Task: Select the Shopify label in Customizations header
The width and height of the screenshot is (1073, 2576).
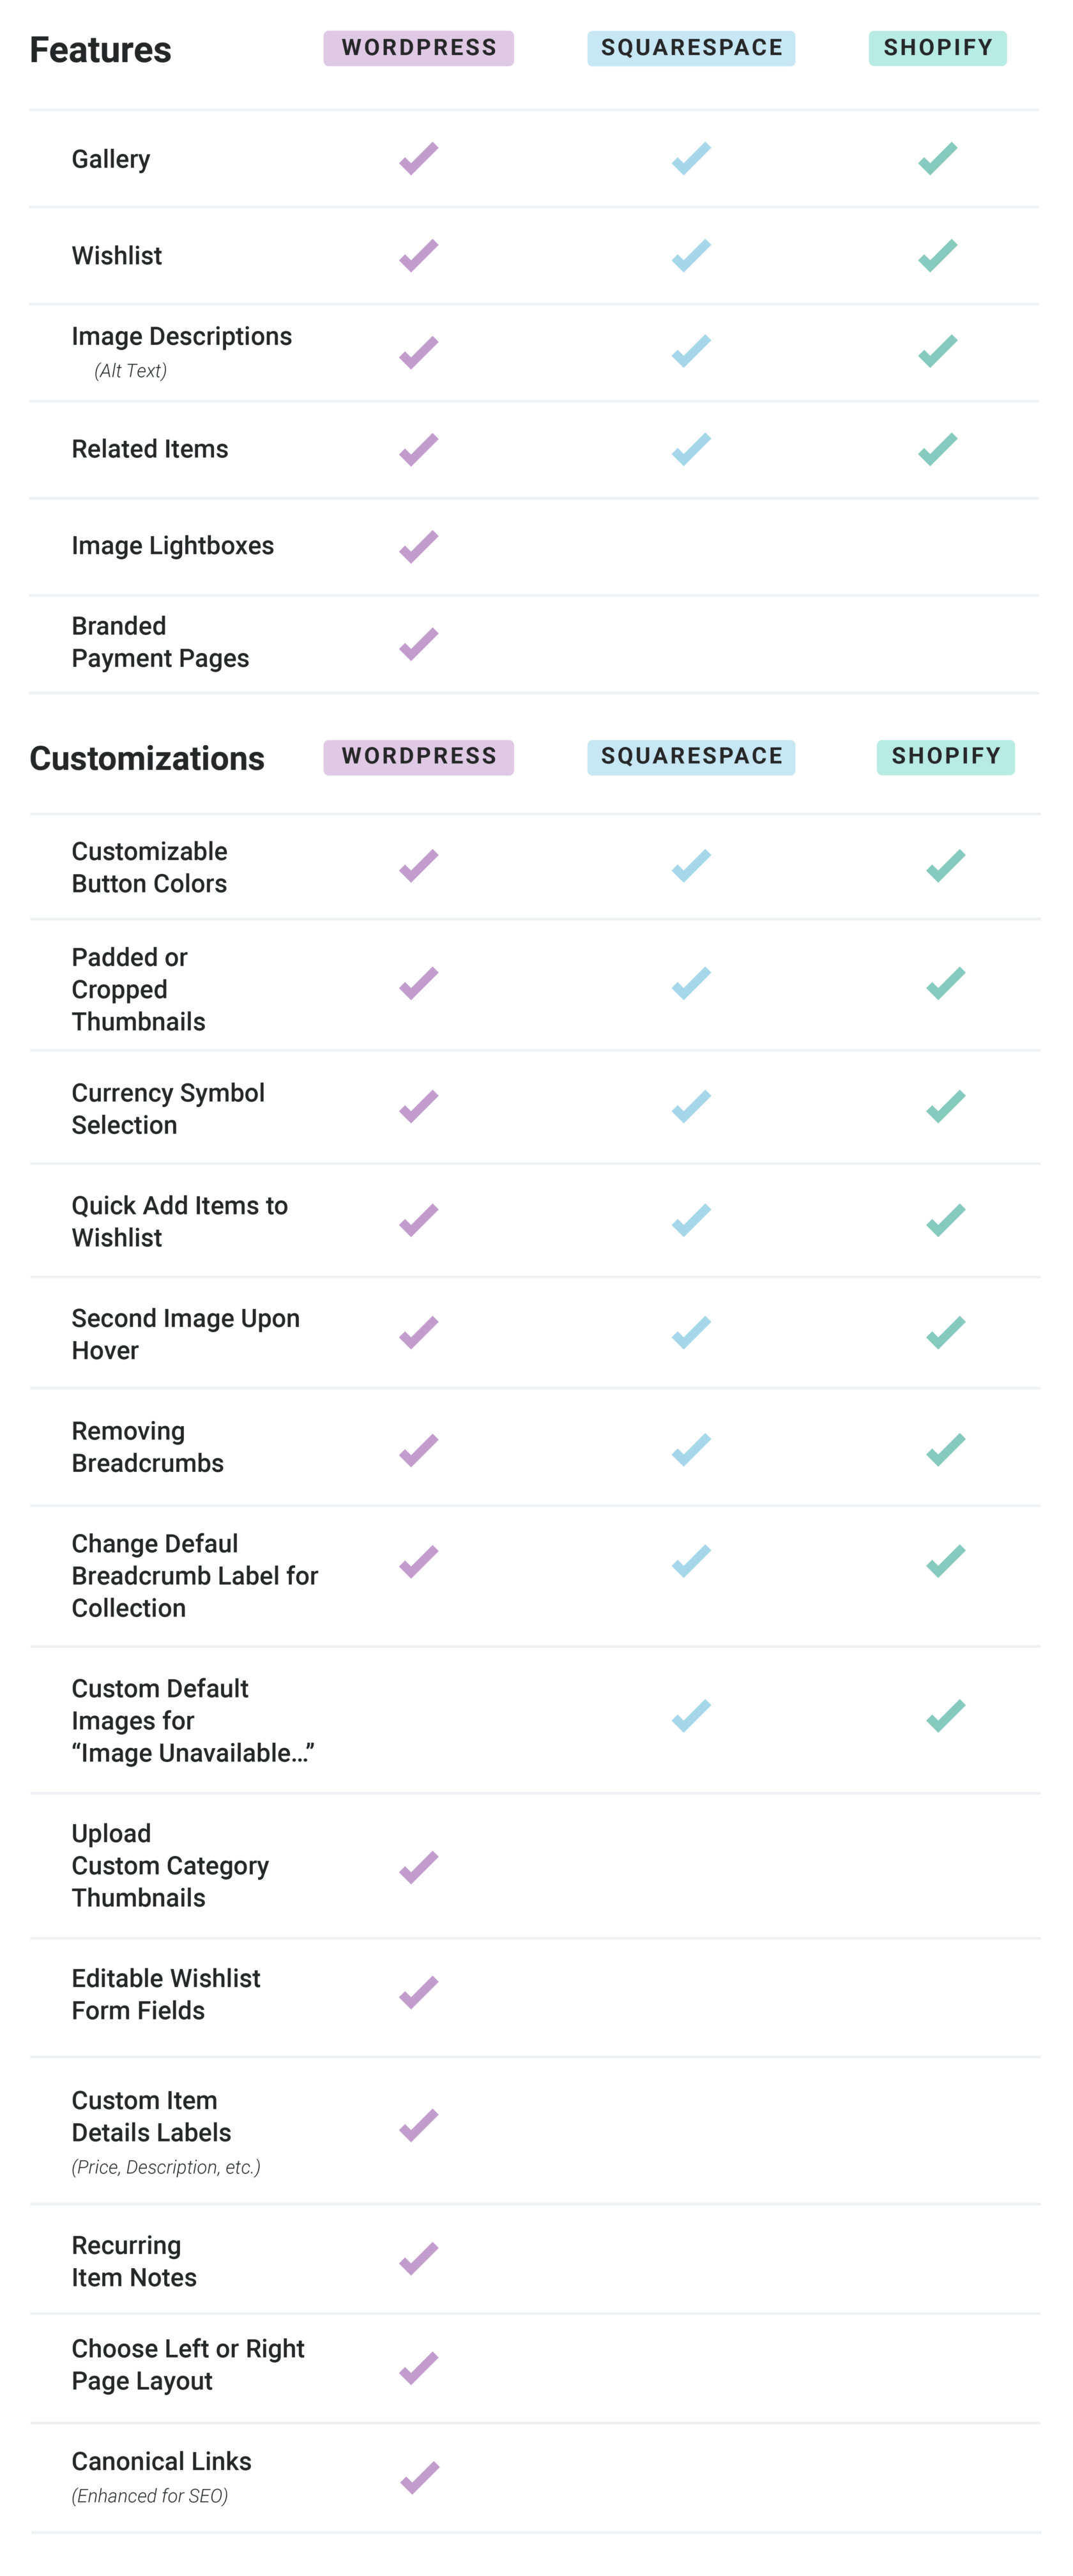Action: (x=945, y=757)
